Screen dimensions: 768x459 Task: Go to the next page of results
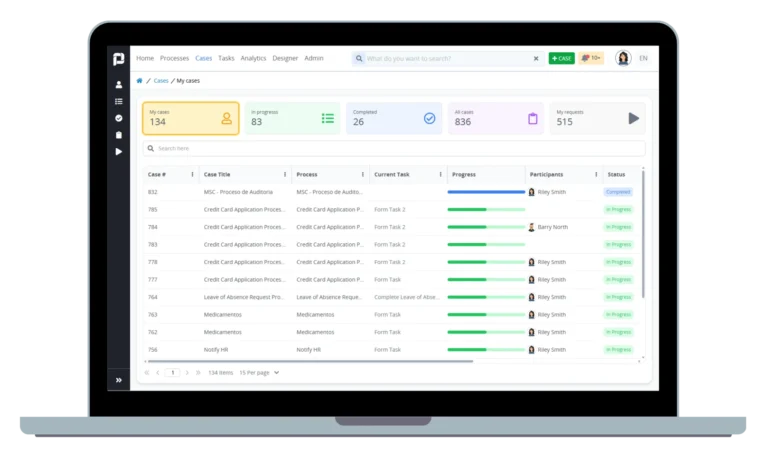tap(187, 373)
